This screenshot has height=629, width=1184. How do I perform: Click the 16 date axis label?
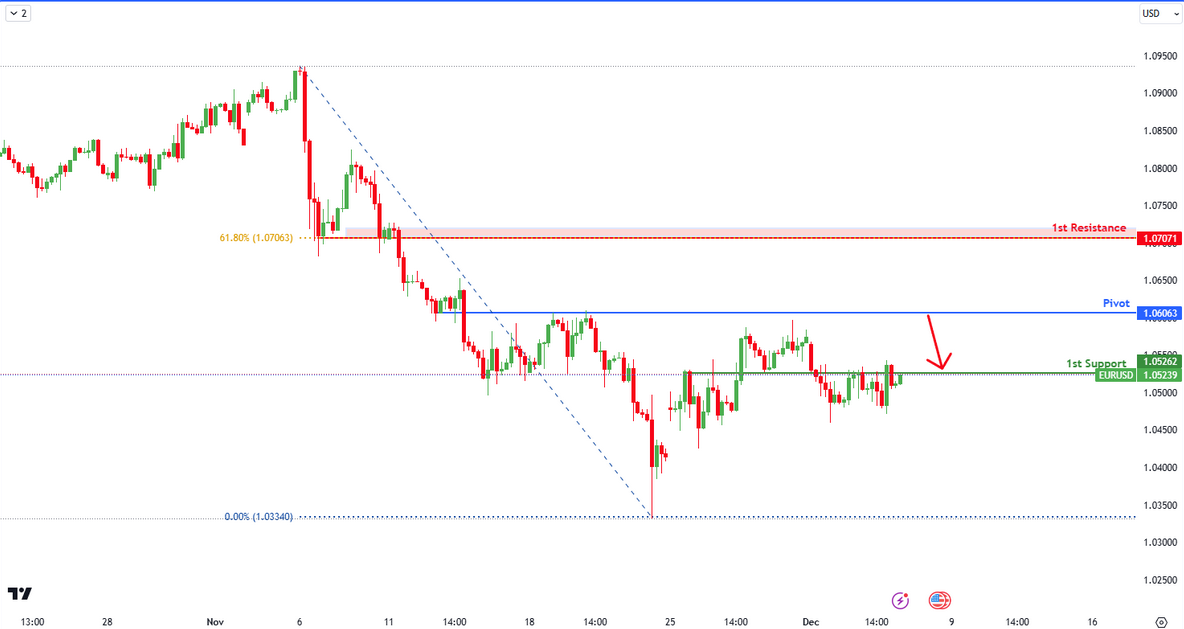coord(1093,622)
